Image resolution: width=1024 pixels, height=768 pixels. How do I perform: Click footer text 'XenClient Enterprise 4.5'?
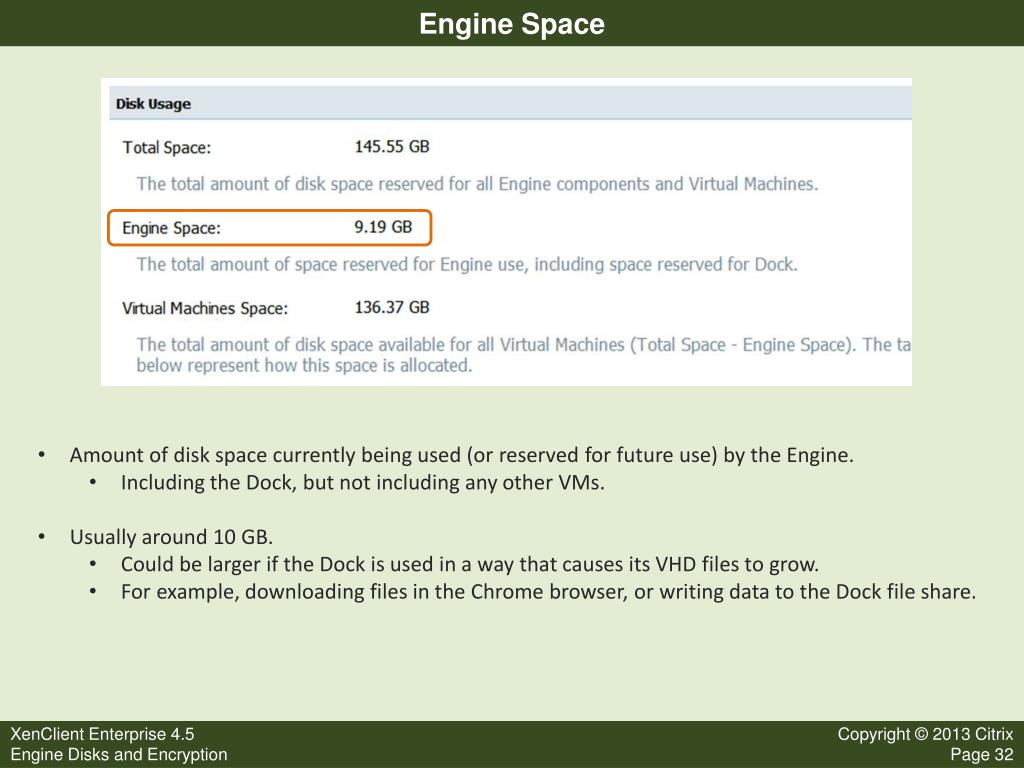coord(103,734)
